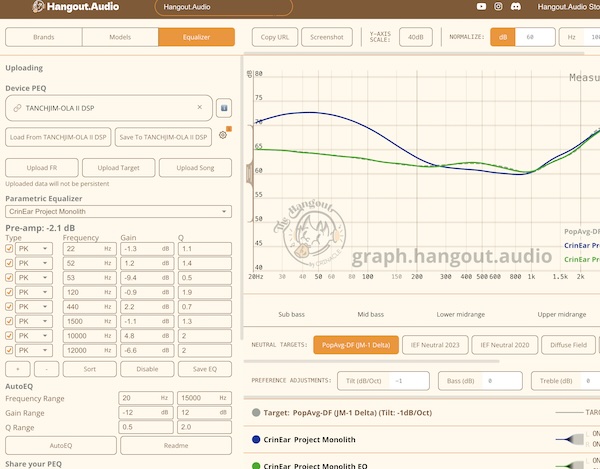
Task: Open the PK type dropdown of 1500 Hz filter
Action: [x=34, y=321]
